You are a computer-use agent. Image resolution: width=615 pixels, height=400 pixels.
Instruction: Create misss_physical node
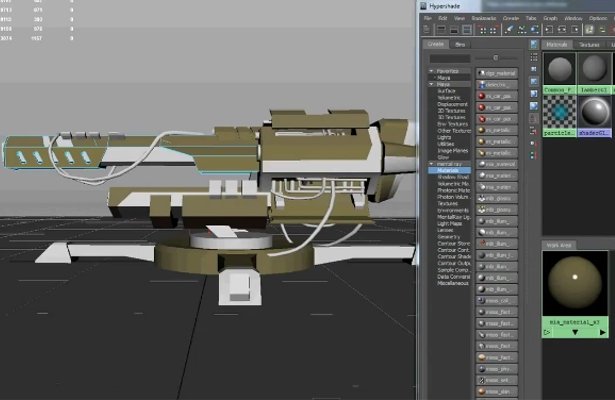(497, 369)
